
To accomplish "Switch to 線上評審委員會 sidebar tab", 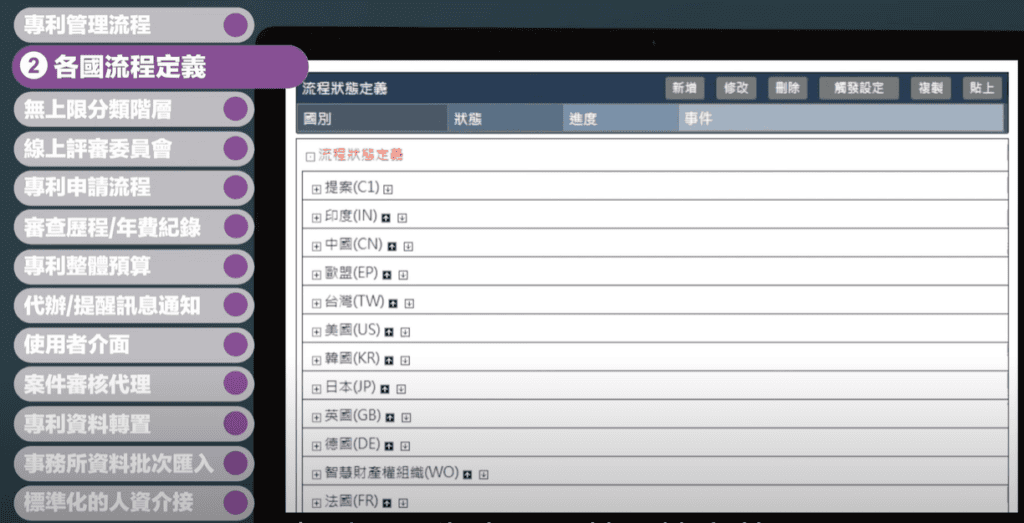I will click(x=97, y=149).
